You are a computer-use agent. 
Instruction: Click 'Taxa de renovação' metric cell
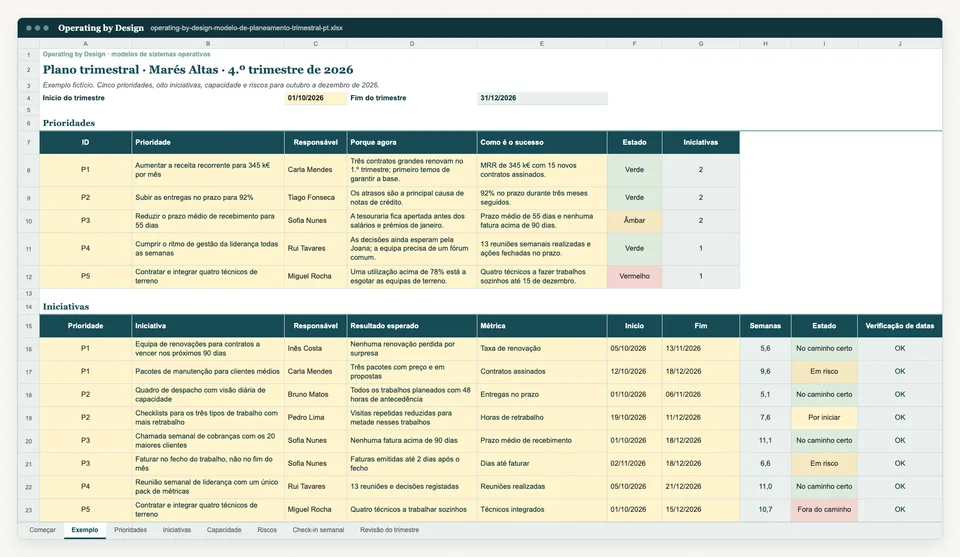pos(542,349)
